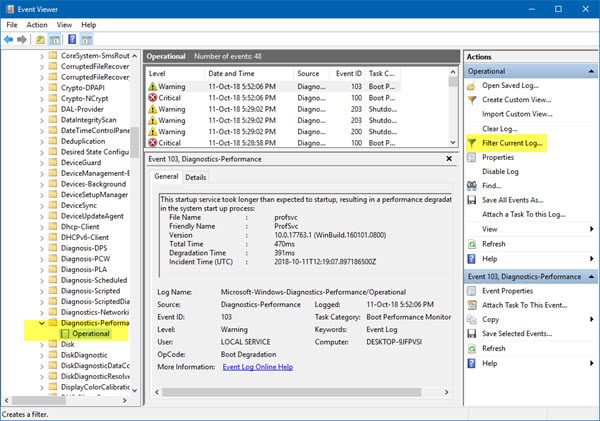
Task: Sort events by the Level column header
Action: (x=175, y=73)
